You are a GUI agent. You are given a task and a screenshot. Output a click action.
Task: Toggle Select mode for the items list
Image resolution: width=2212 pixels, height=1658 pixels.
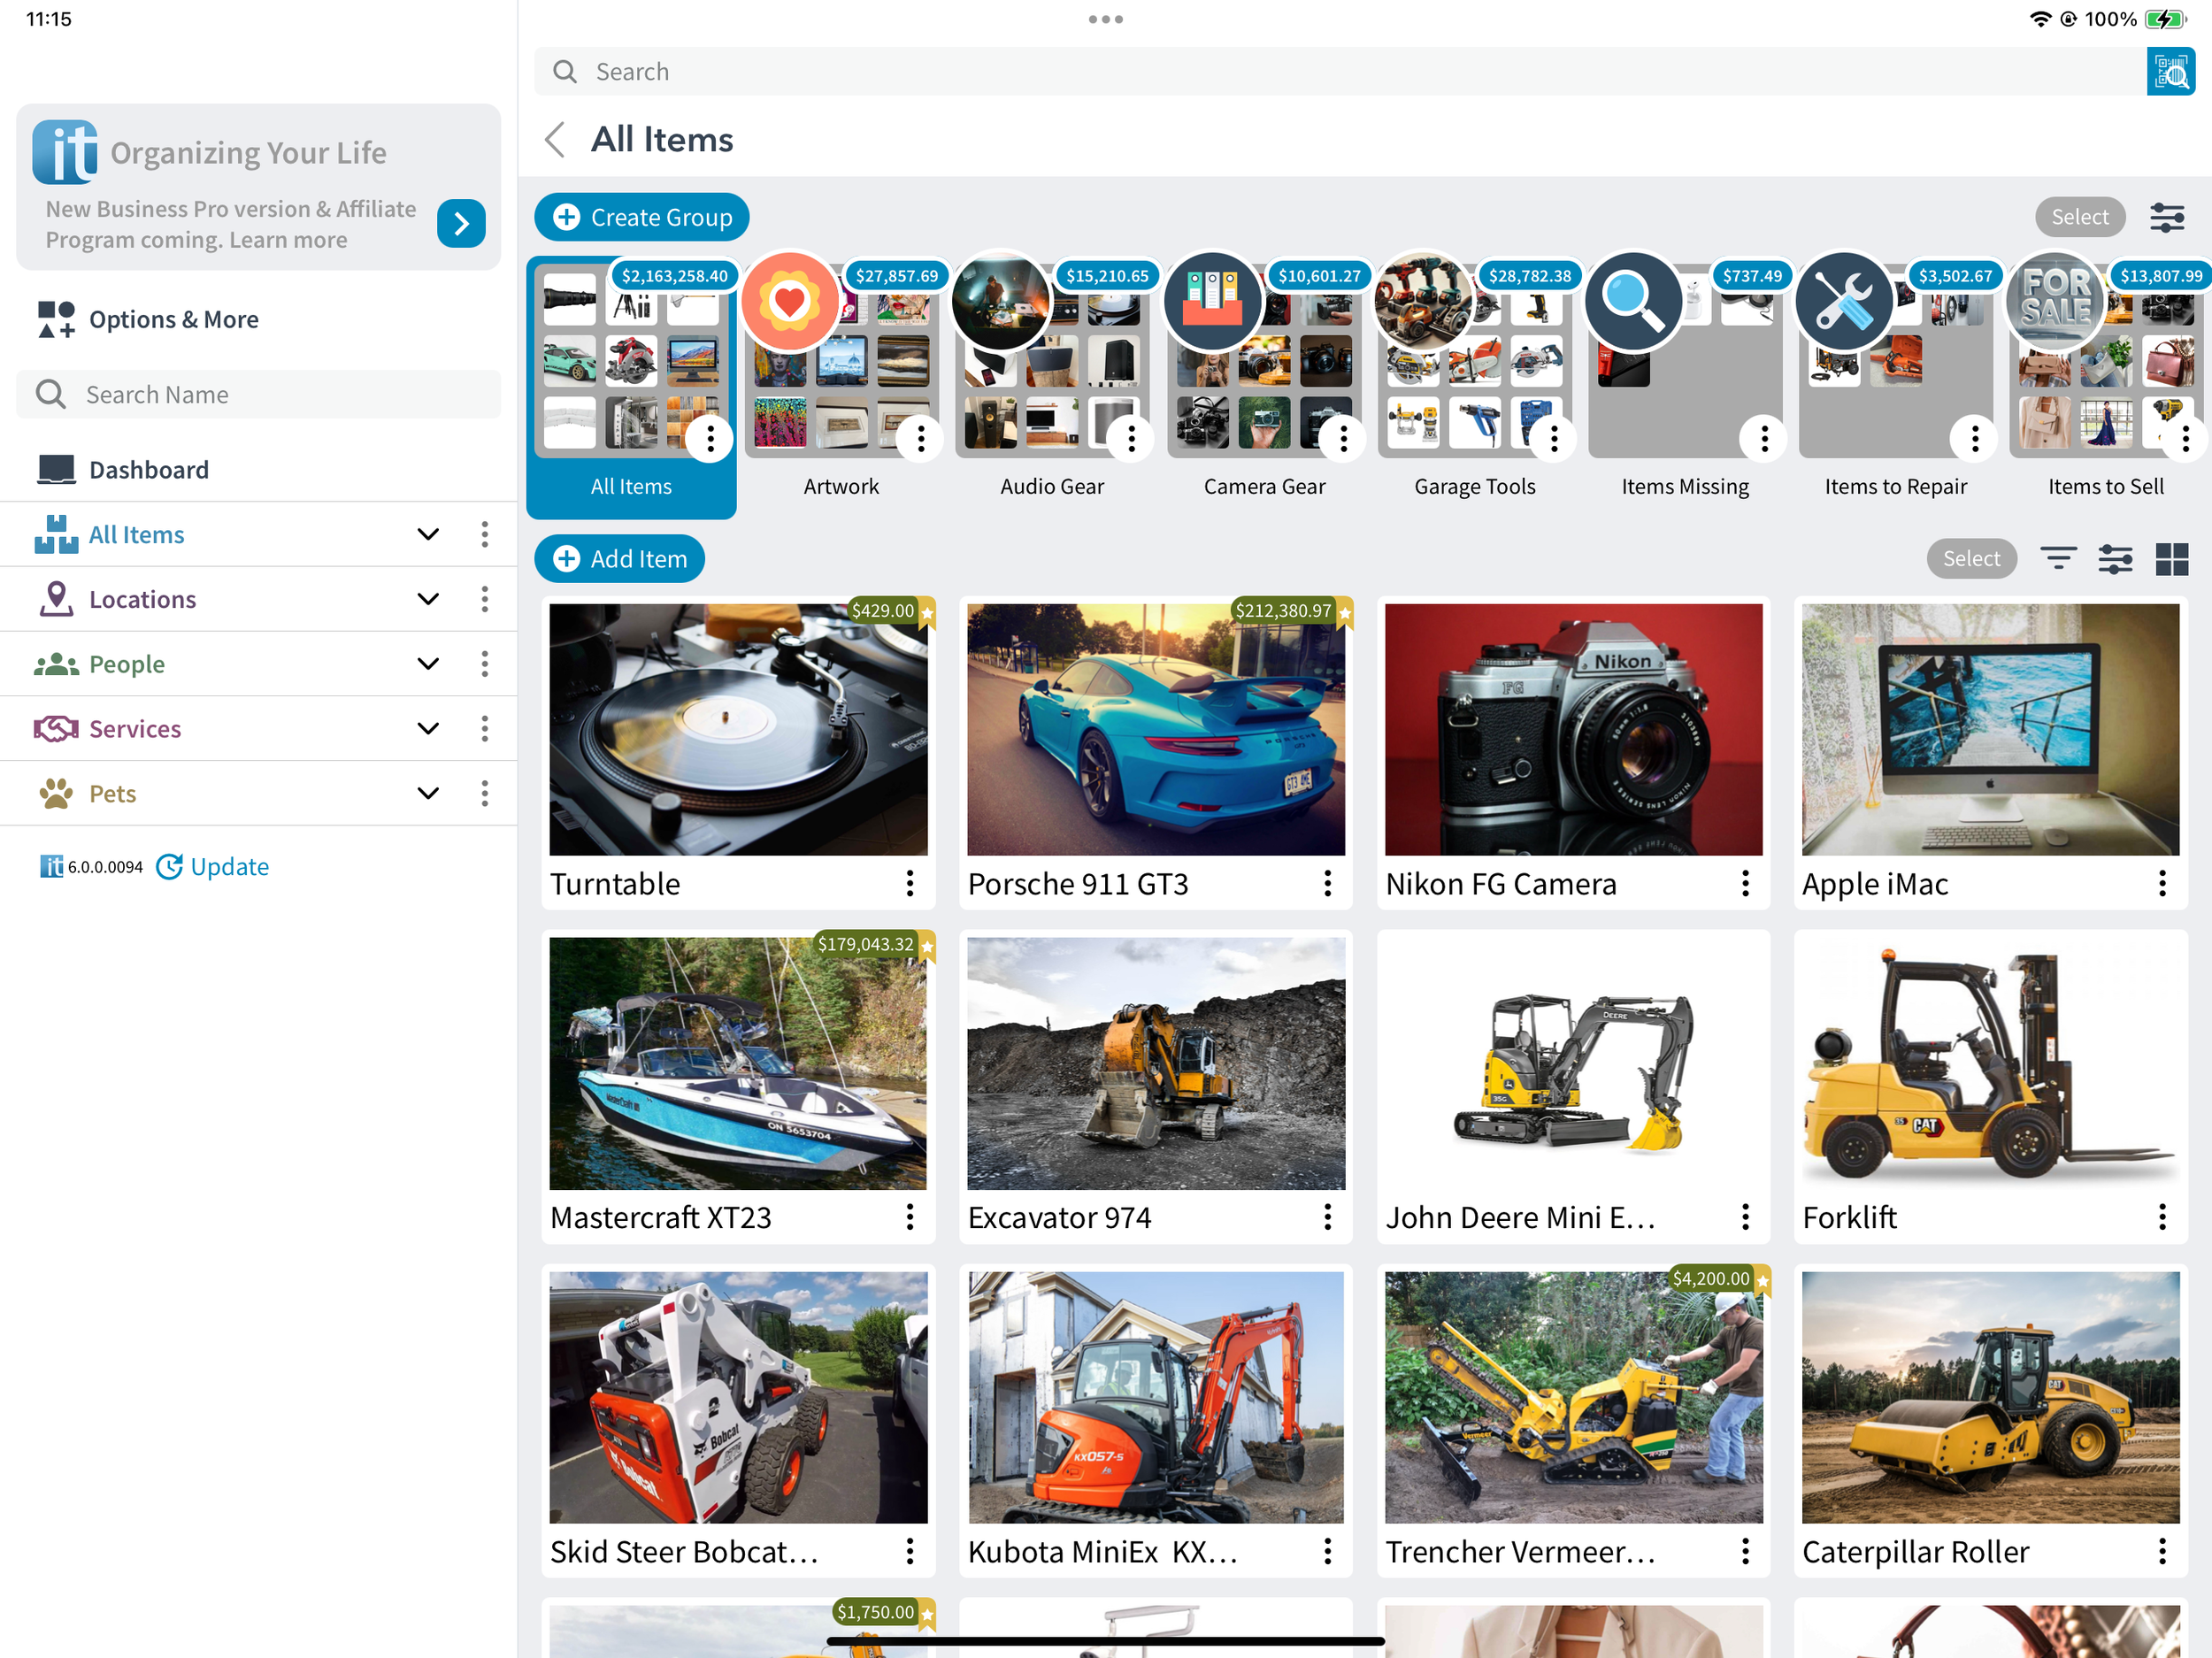tap(1970, 559)
